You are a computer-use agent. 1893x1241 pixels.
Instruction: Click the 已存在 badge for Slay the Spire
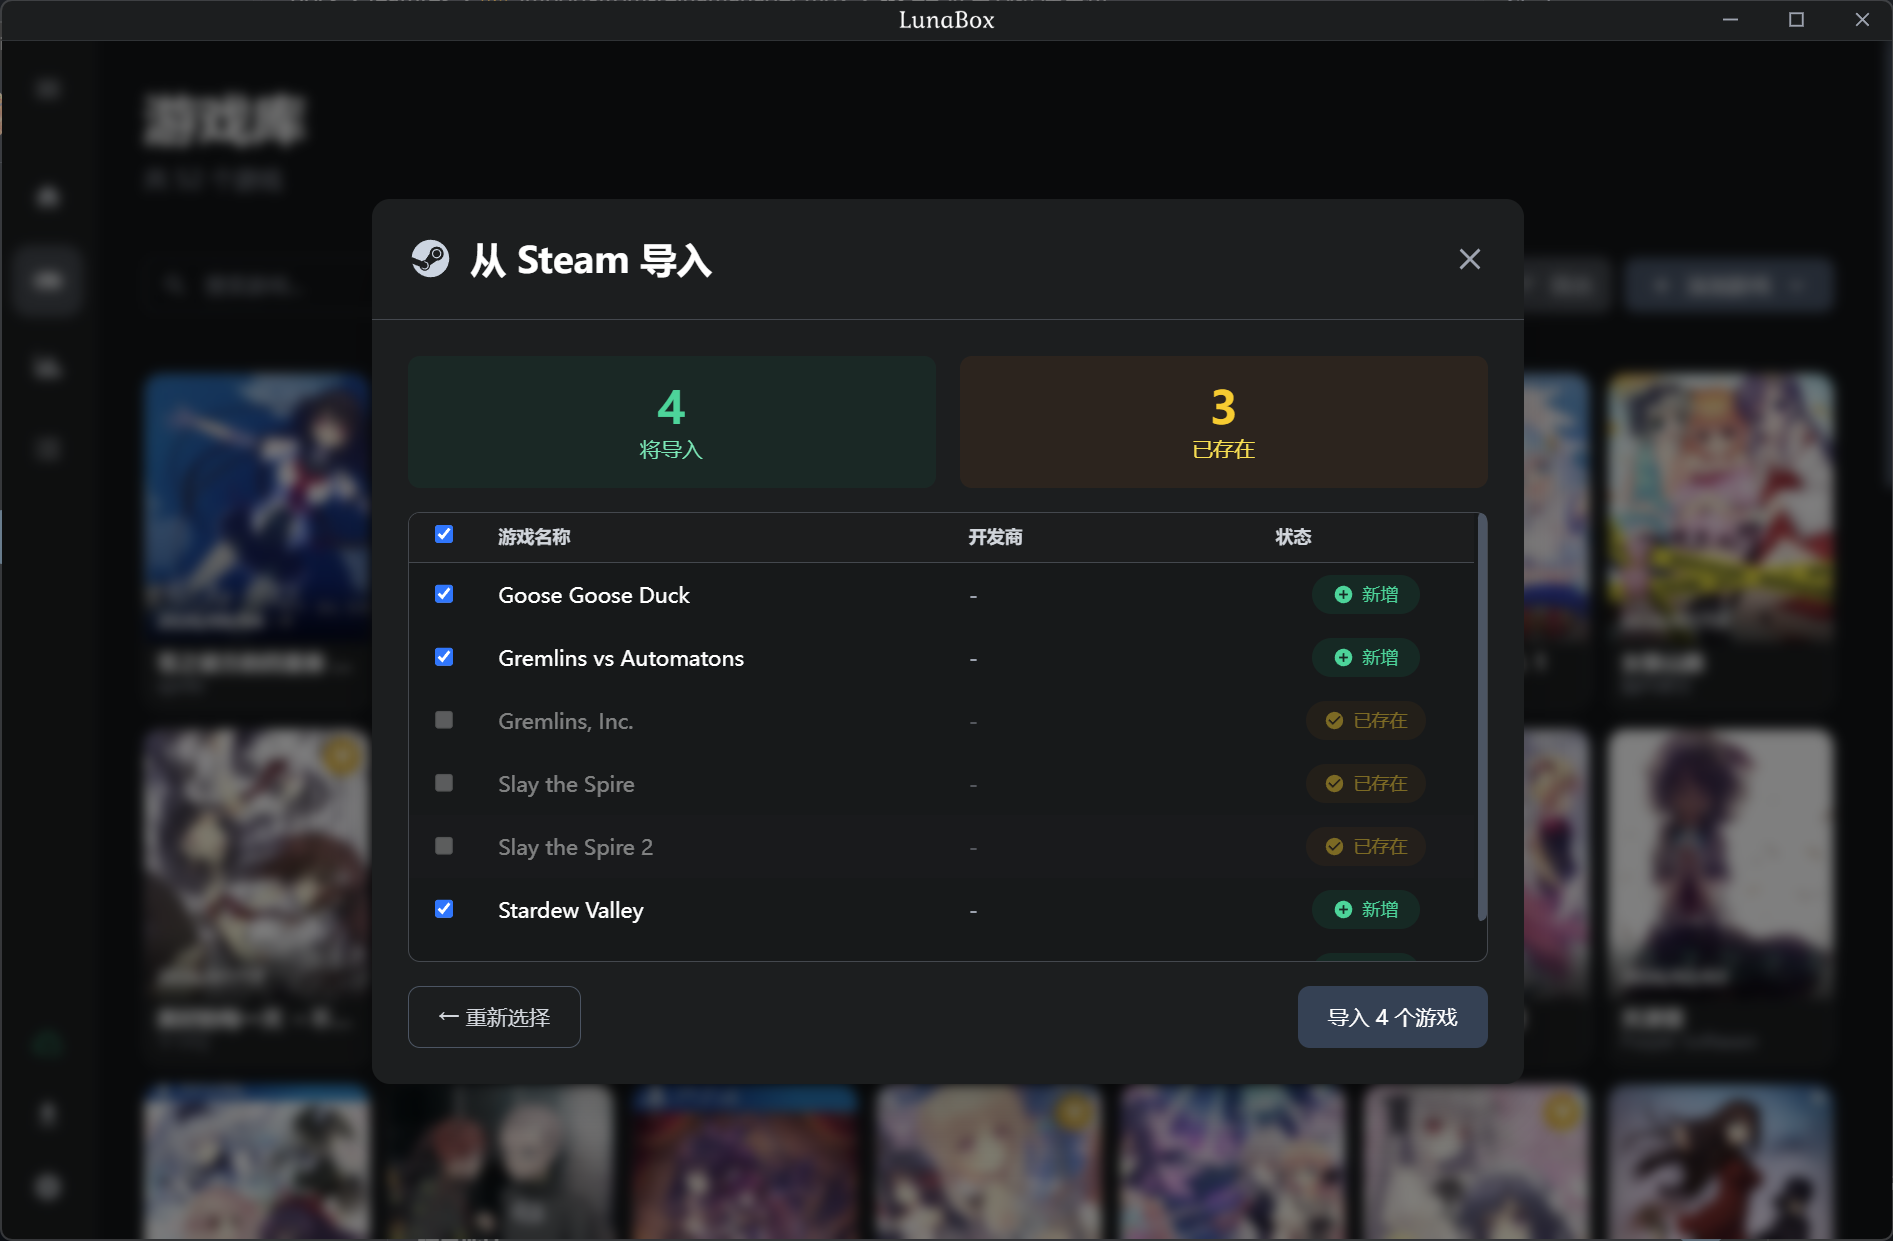tap(1366, 784)
